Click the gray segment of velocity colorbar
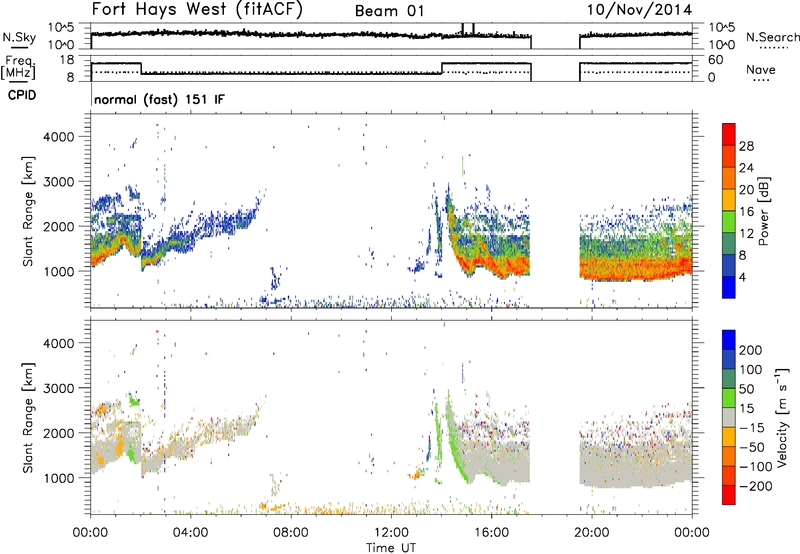The width and height of the screenshot is (800, 554). [729, 417]
